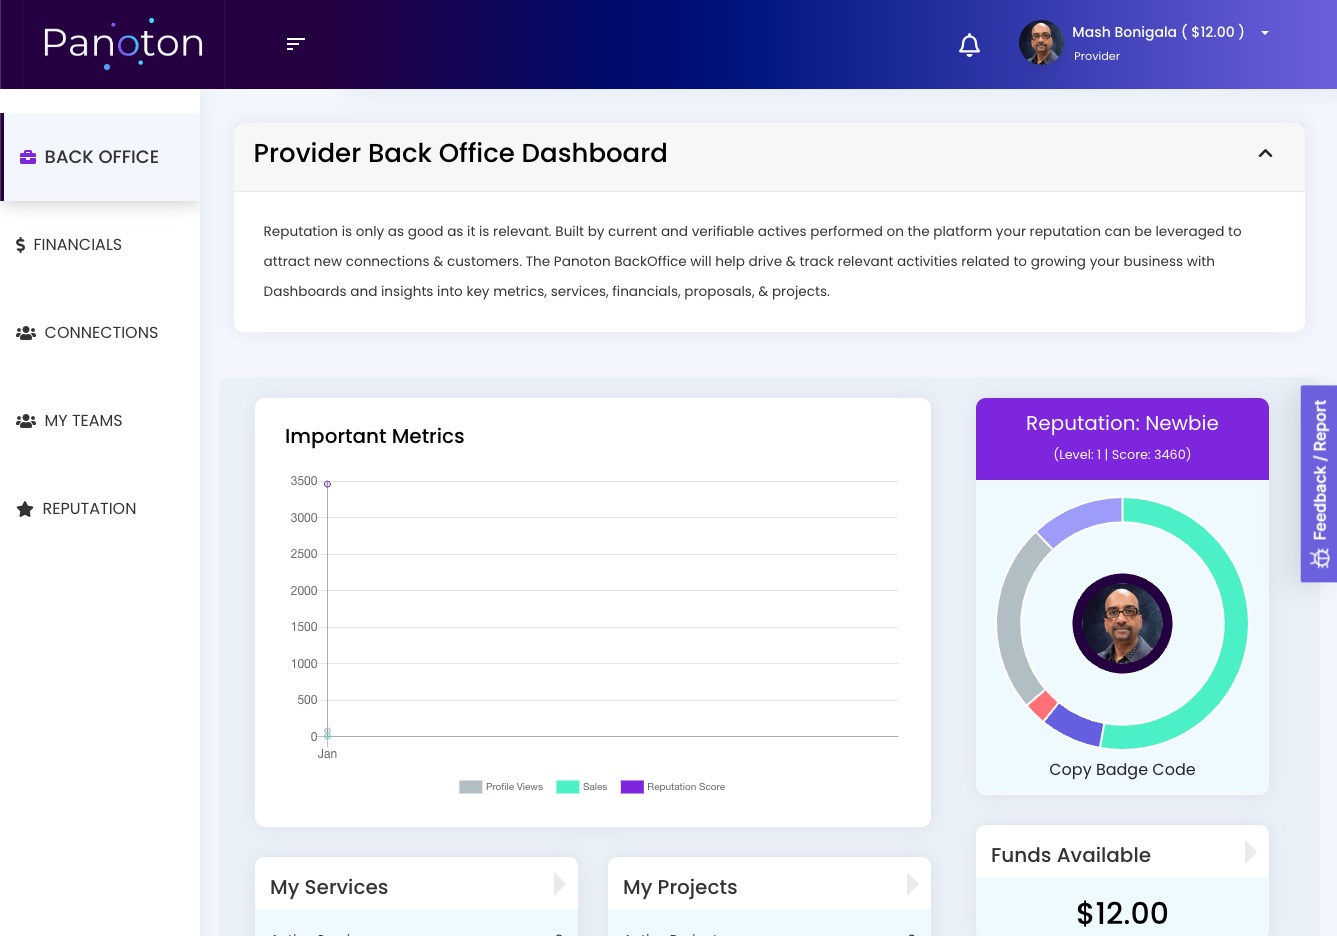Click the Connections people icon

pyautogui.click(x=26, y=333)
